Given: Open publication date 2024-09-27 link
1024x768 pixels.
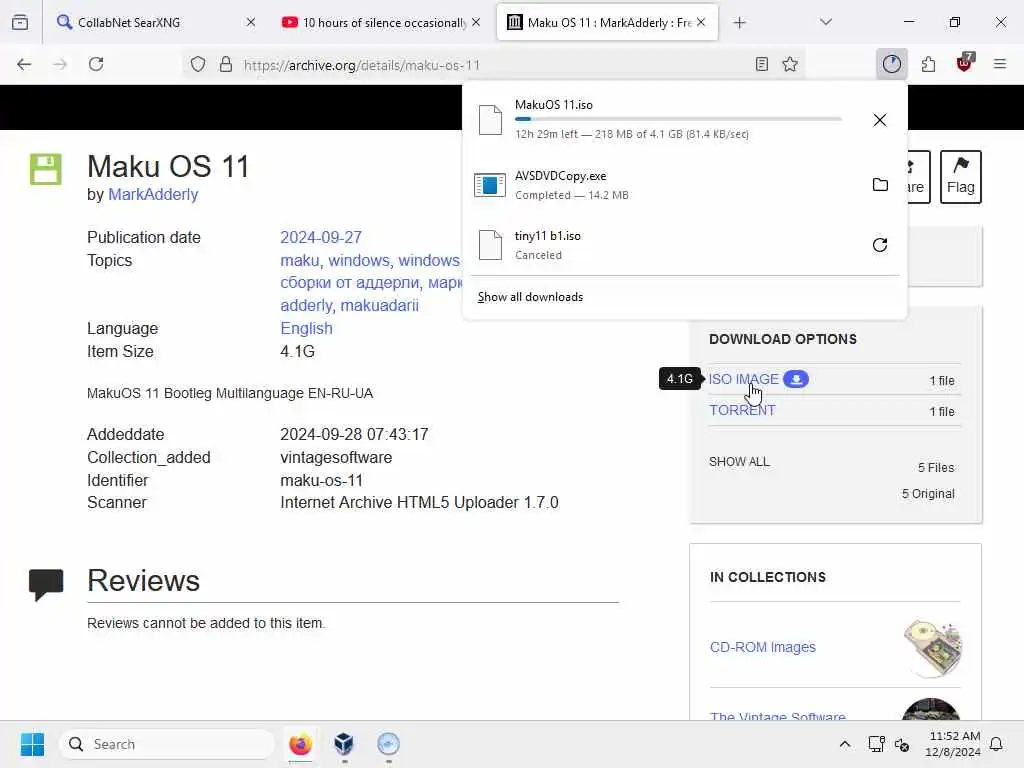Looking at the screenshot, I should [x=321, y=237].
